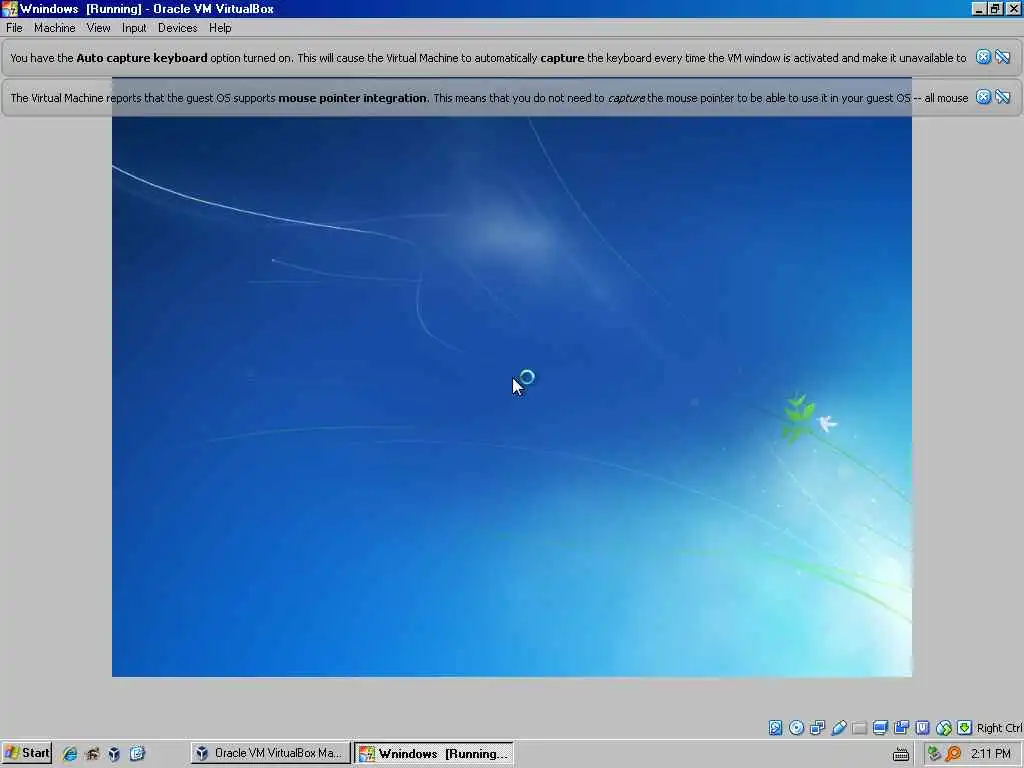Viewport: 1024px width, 768px height.
Task: Click the USB devices indicator
Action: 839,728
